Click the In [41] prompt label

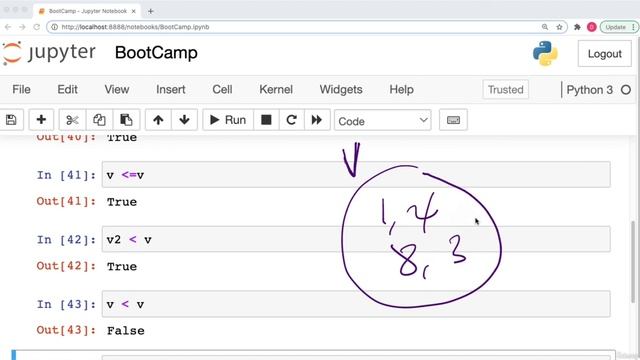coord(67,175)
